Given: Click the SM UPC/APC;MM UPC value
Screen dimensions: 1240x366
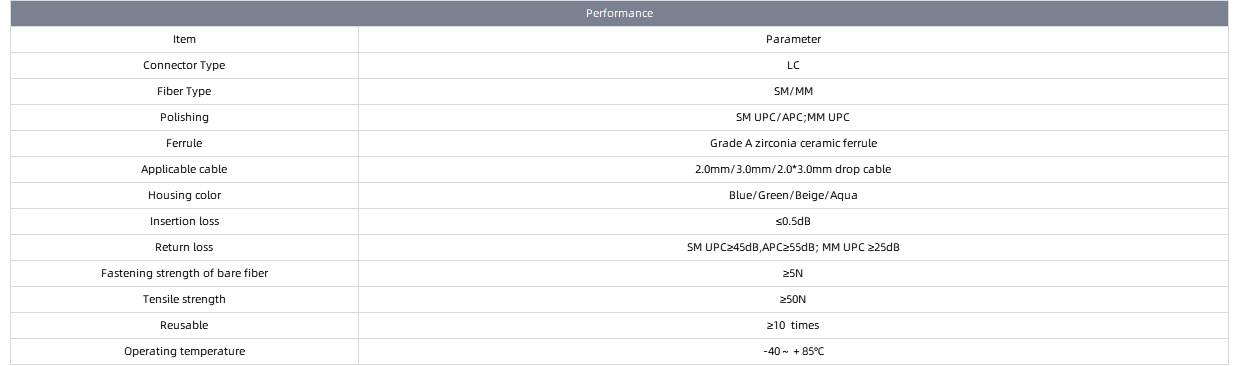Looking at the screenshot, I should point(793,117).
